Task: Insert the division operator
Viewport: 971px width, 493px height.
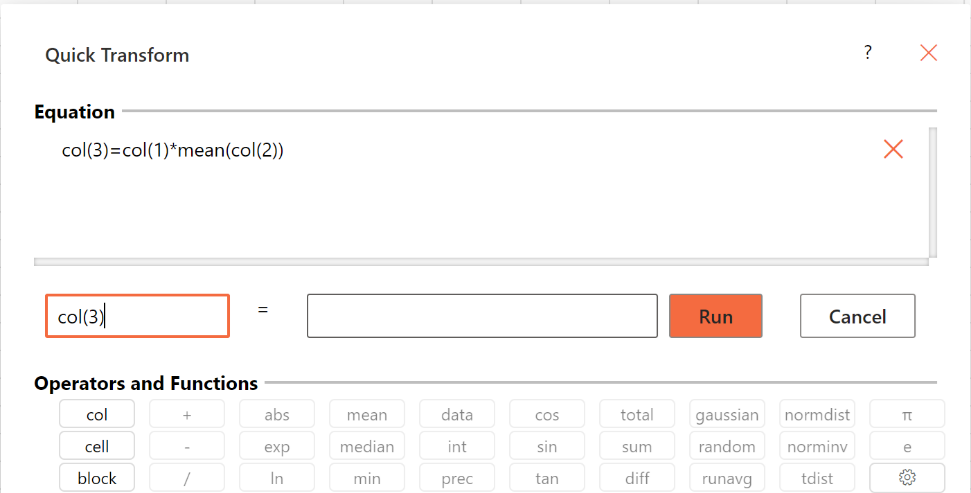Action: pyautogui.click(x=187, y=478)
